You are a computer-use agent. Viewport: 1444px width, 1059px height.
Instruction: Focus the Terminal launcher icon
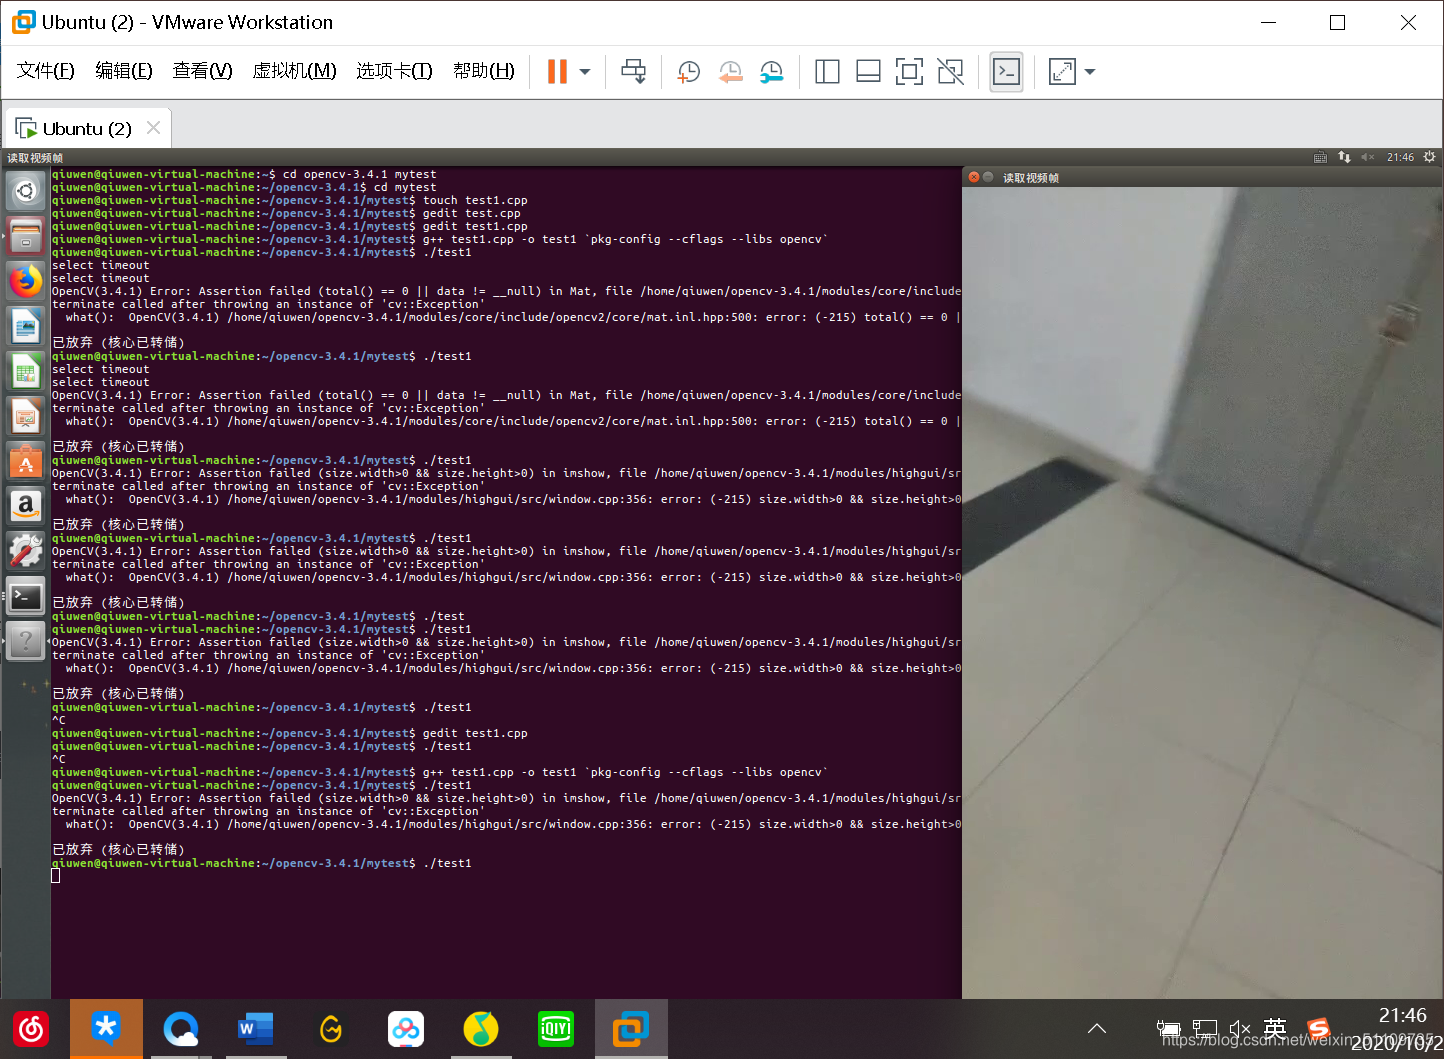pos(26,597)
